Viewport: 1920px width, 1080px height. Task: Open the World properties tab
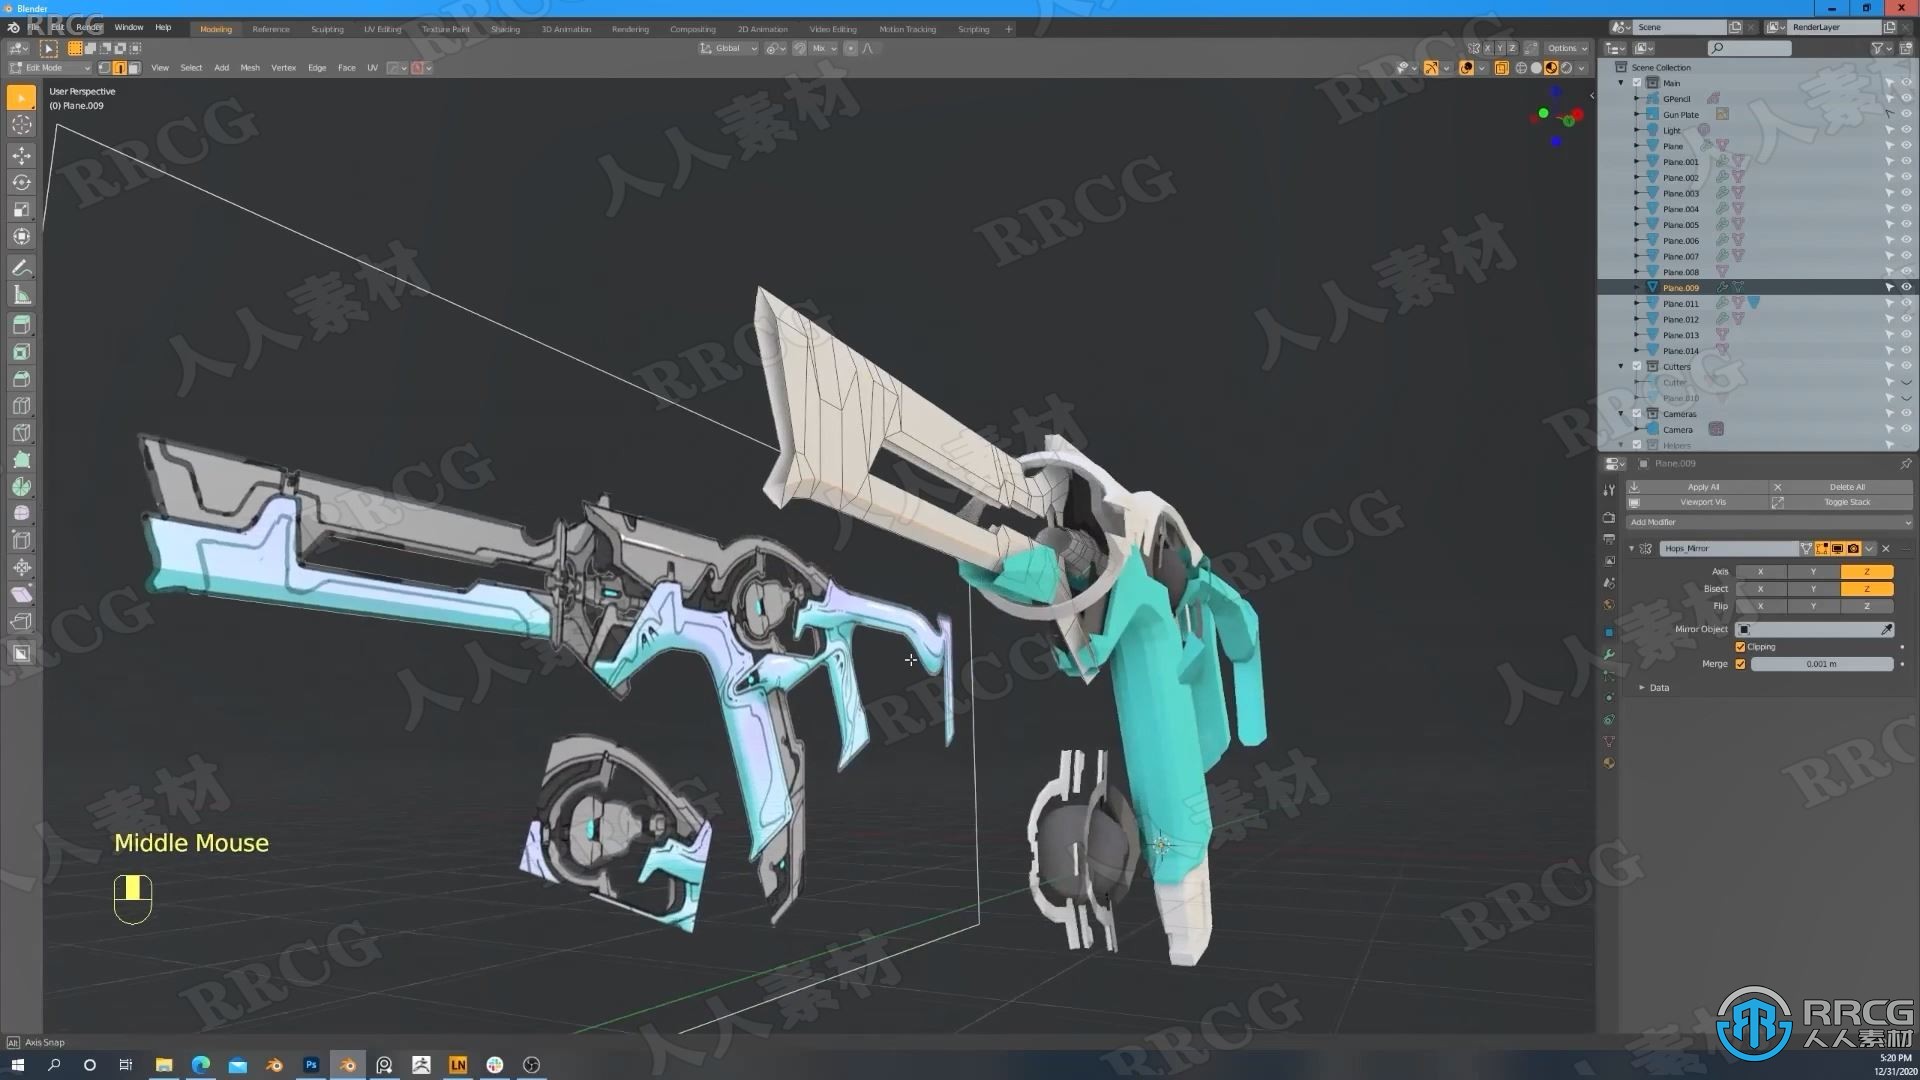point(1609,605)
